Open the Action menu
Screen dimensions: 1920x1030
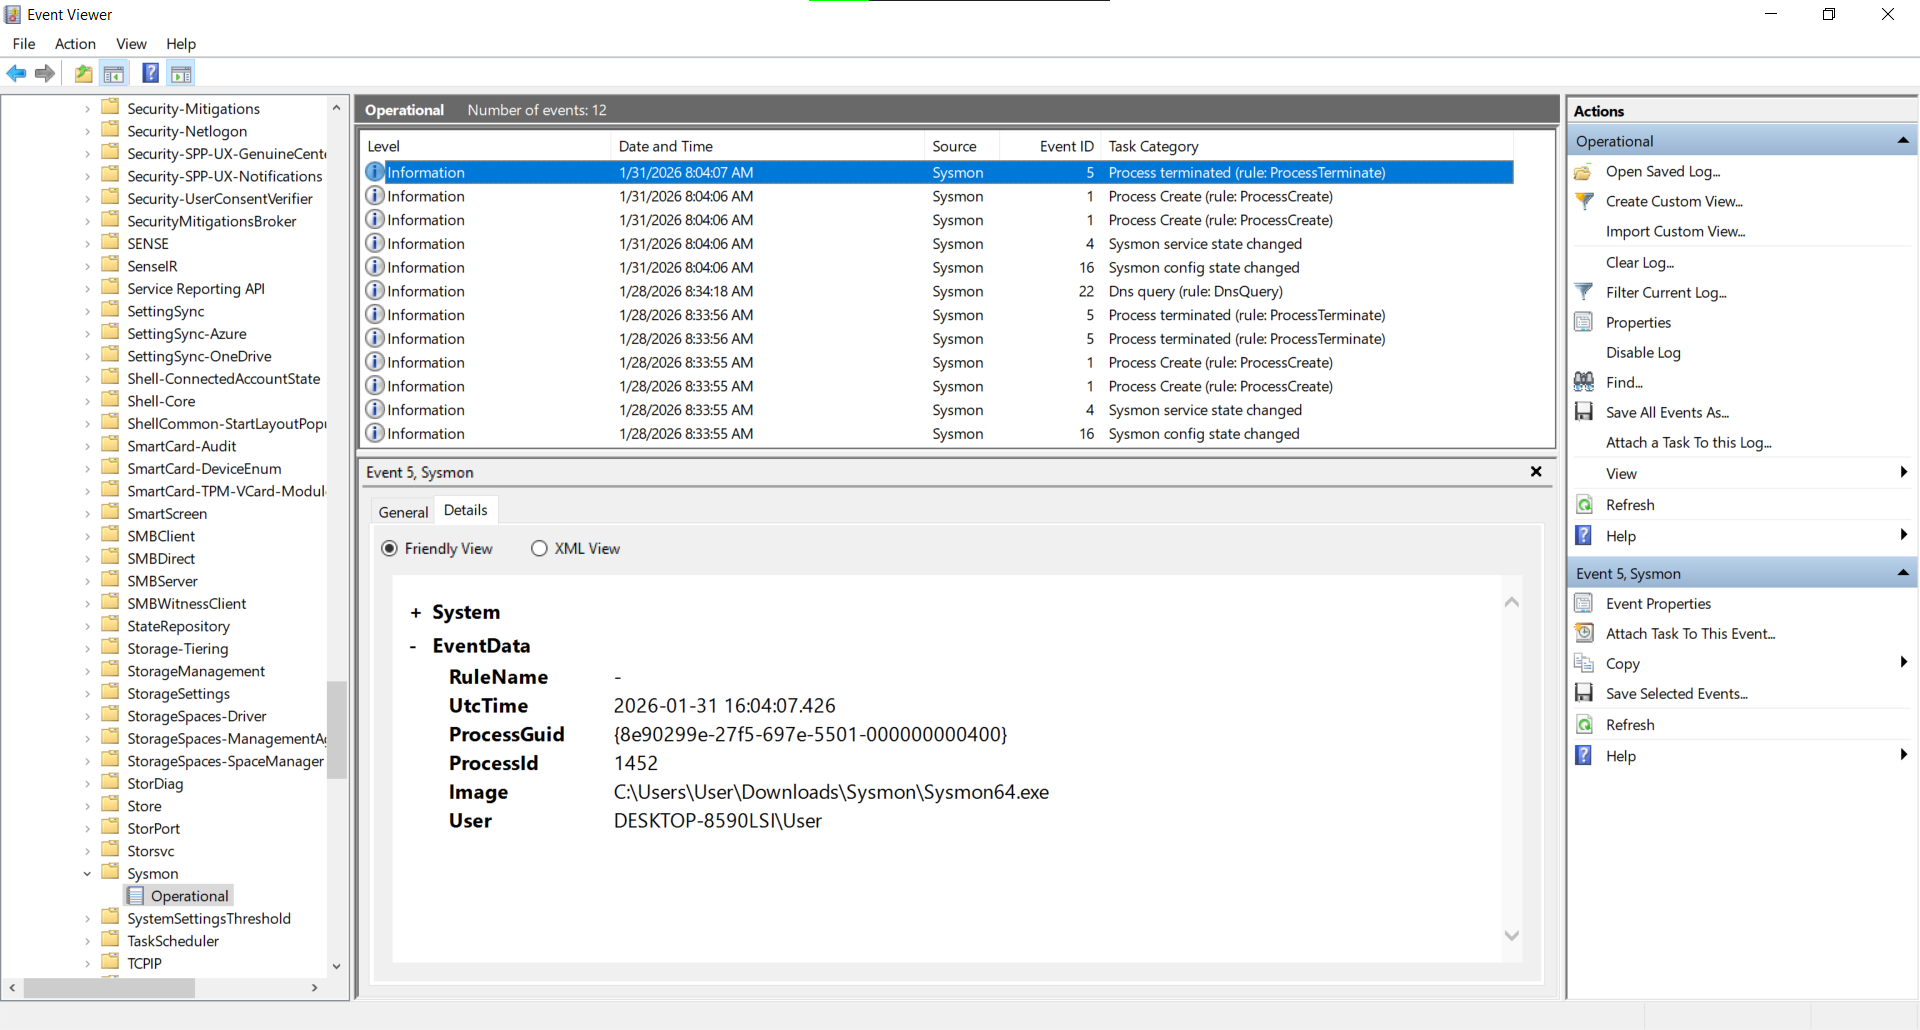point(75,43)
